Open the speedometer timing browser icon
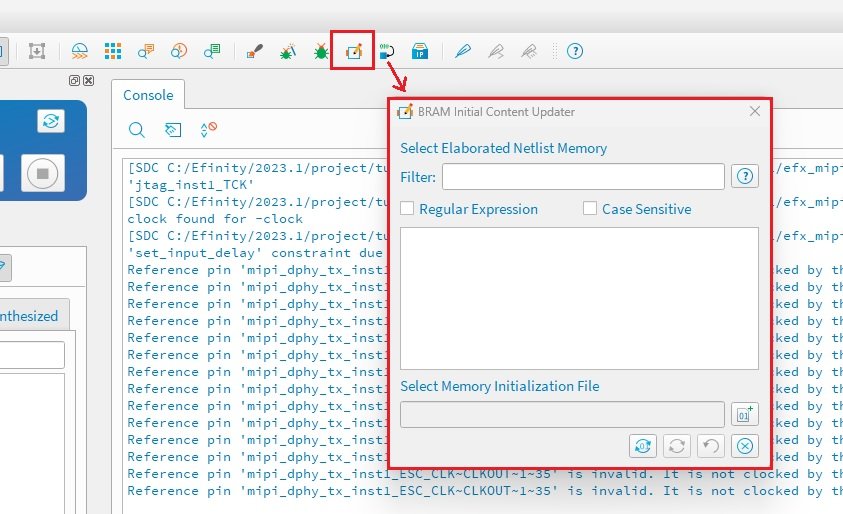The image size is (843, 514). click(x=80, y=51)
